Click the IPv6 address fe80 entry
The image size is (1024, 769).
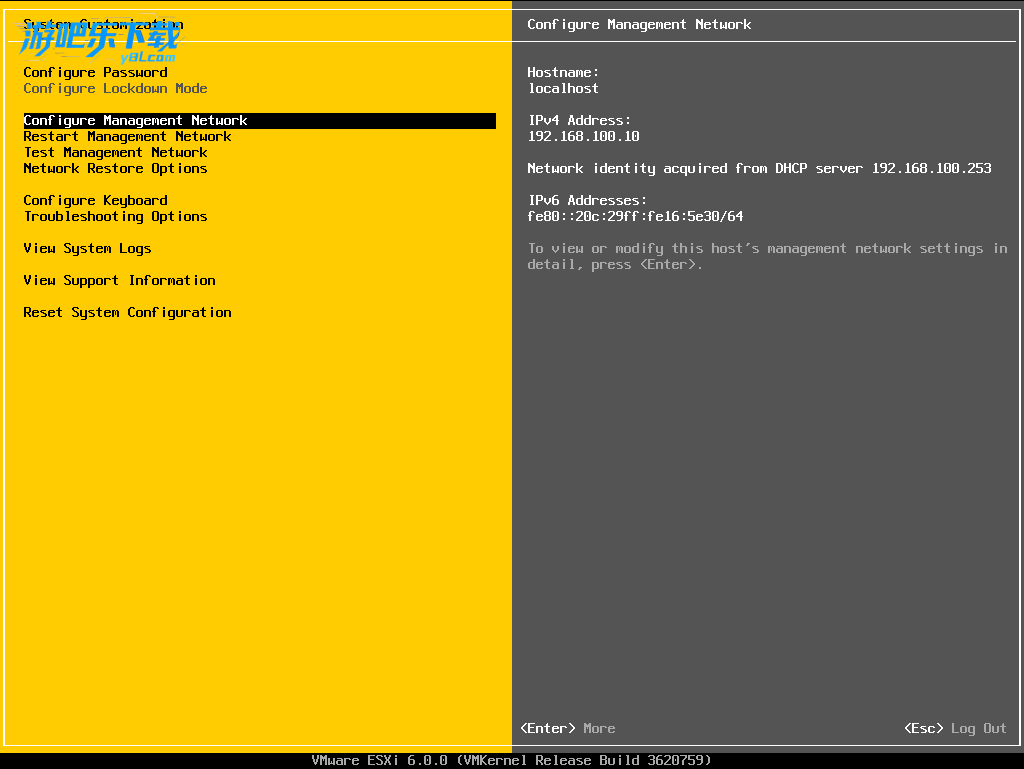(635, 216)
